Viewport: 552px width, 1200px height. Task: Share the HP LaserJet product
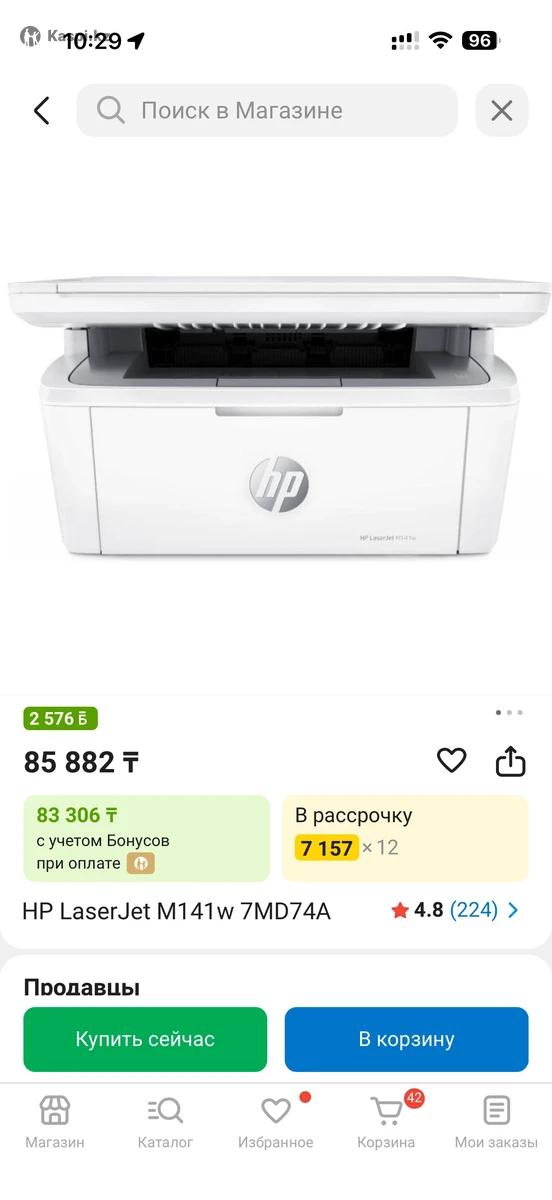point(511,761)
